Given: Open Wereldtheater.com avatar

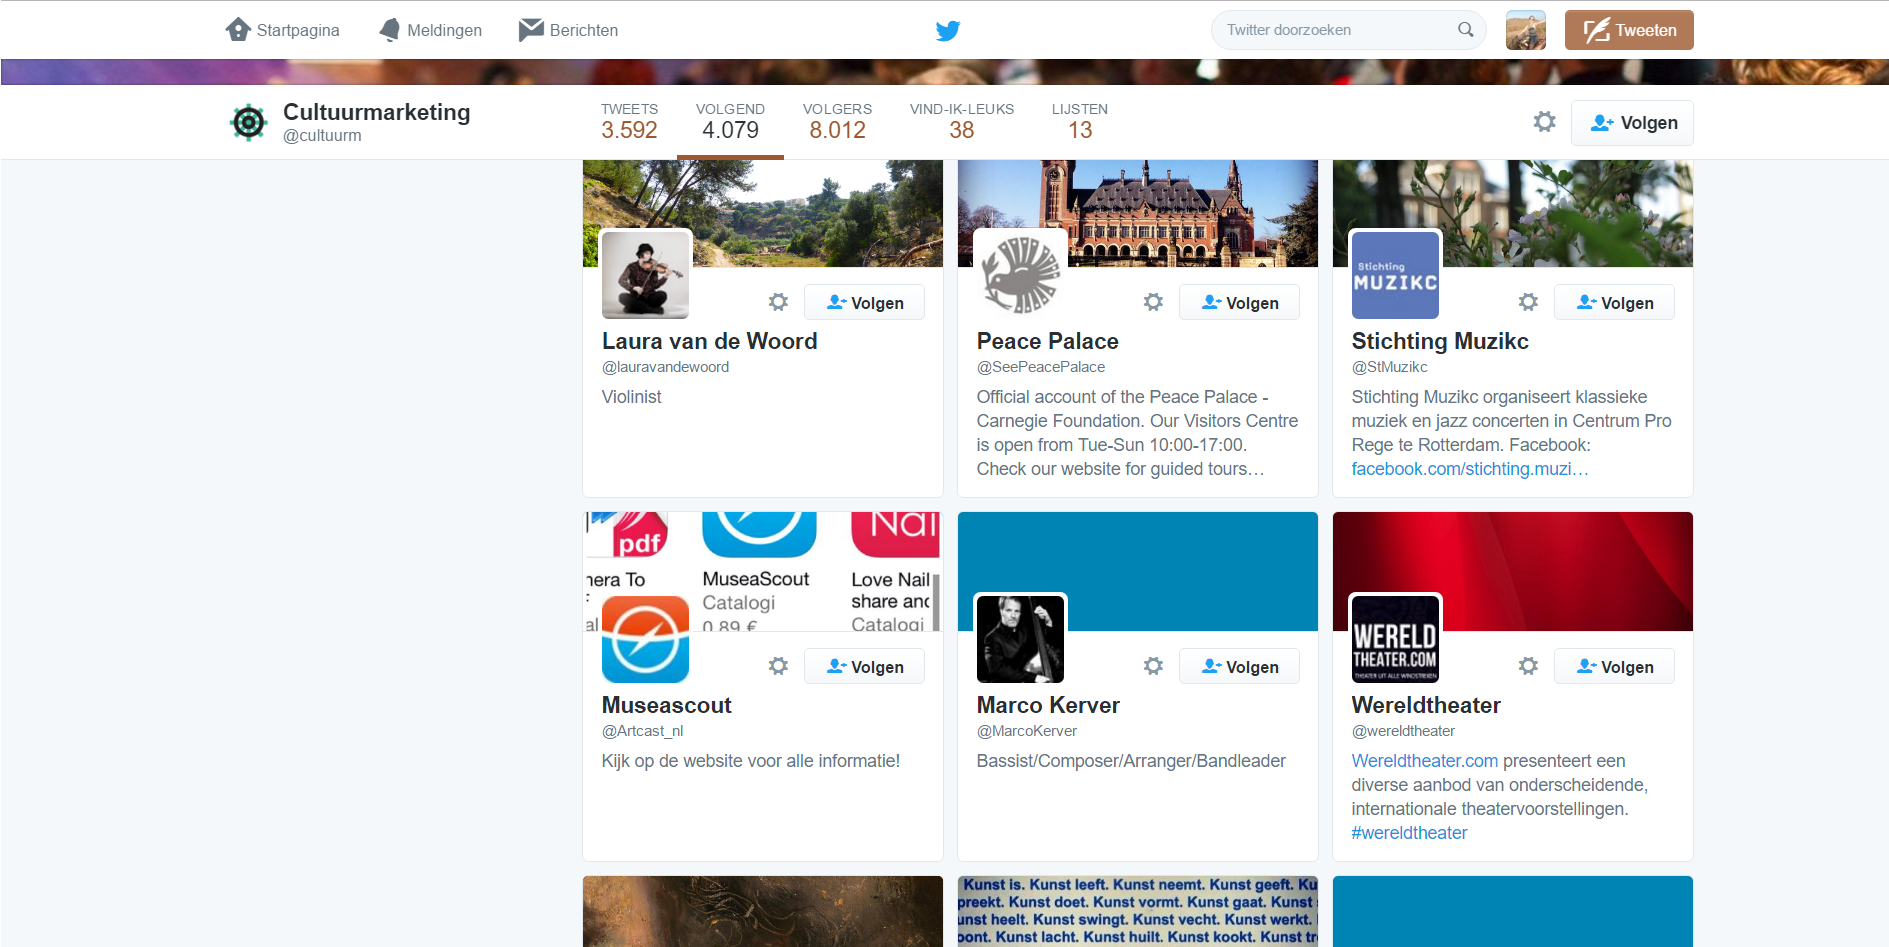Looking at the screenshot, I should click(x=1395, y=639).
